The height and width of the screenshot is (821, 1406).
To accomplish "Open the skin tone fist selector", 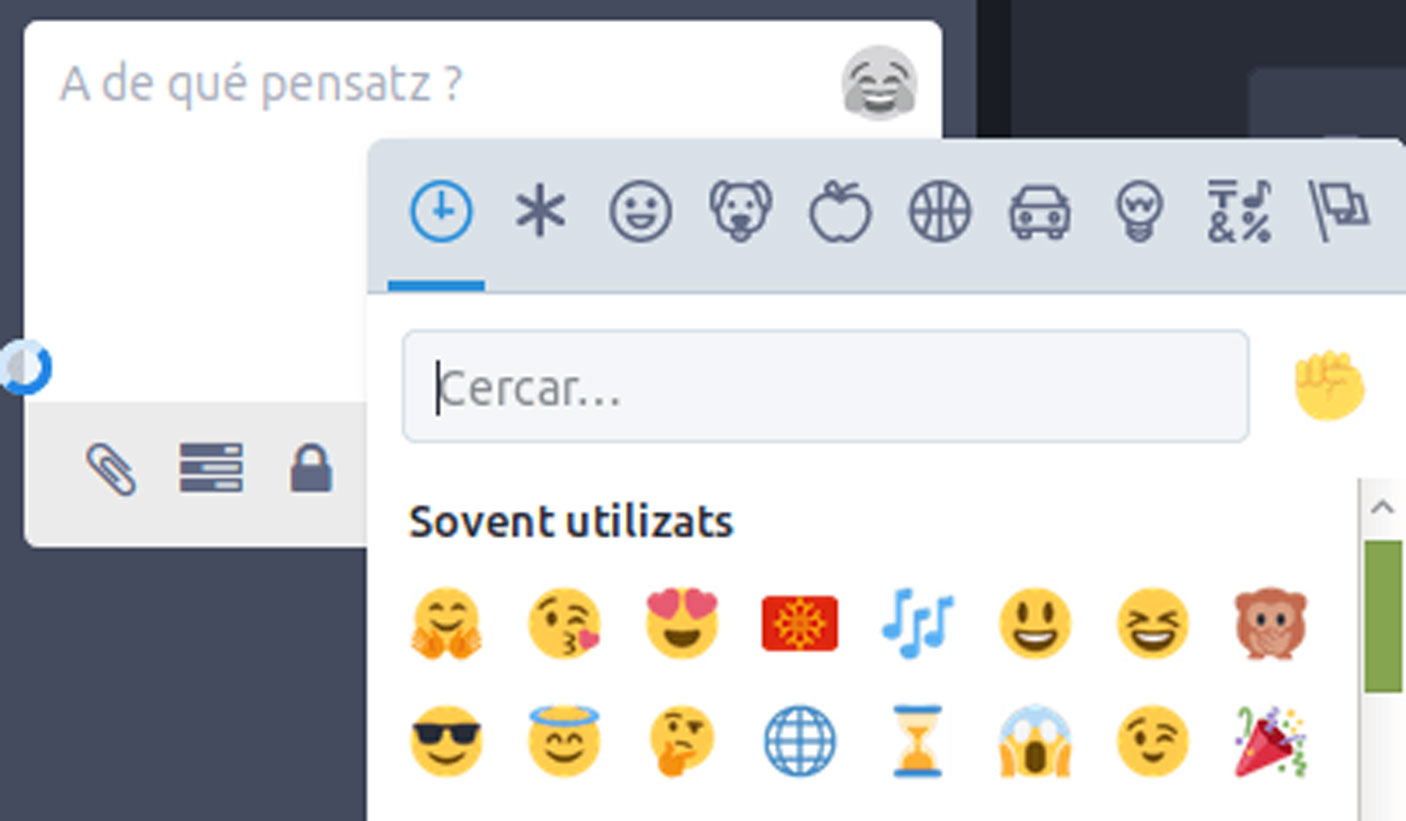I will pos(1329,386).
